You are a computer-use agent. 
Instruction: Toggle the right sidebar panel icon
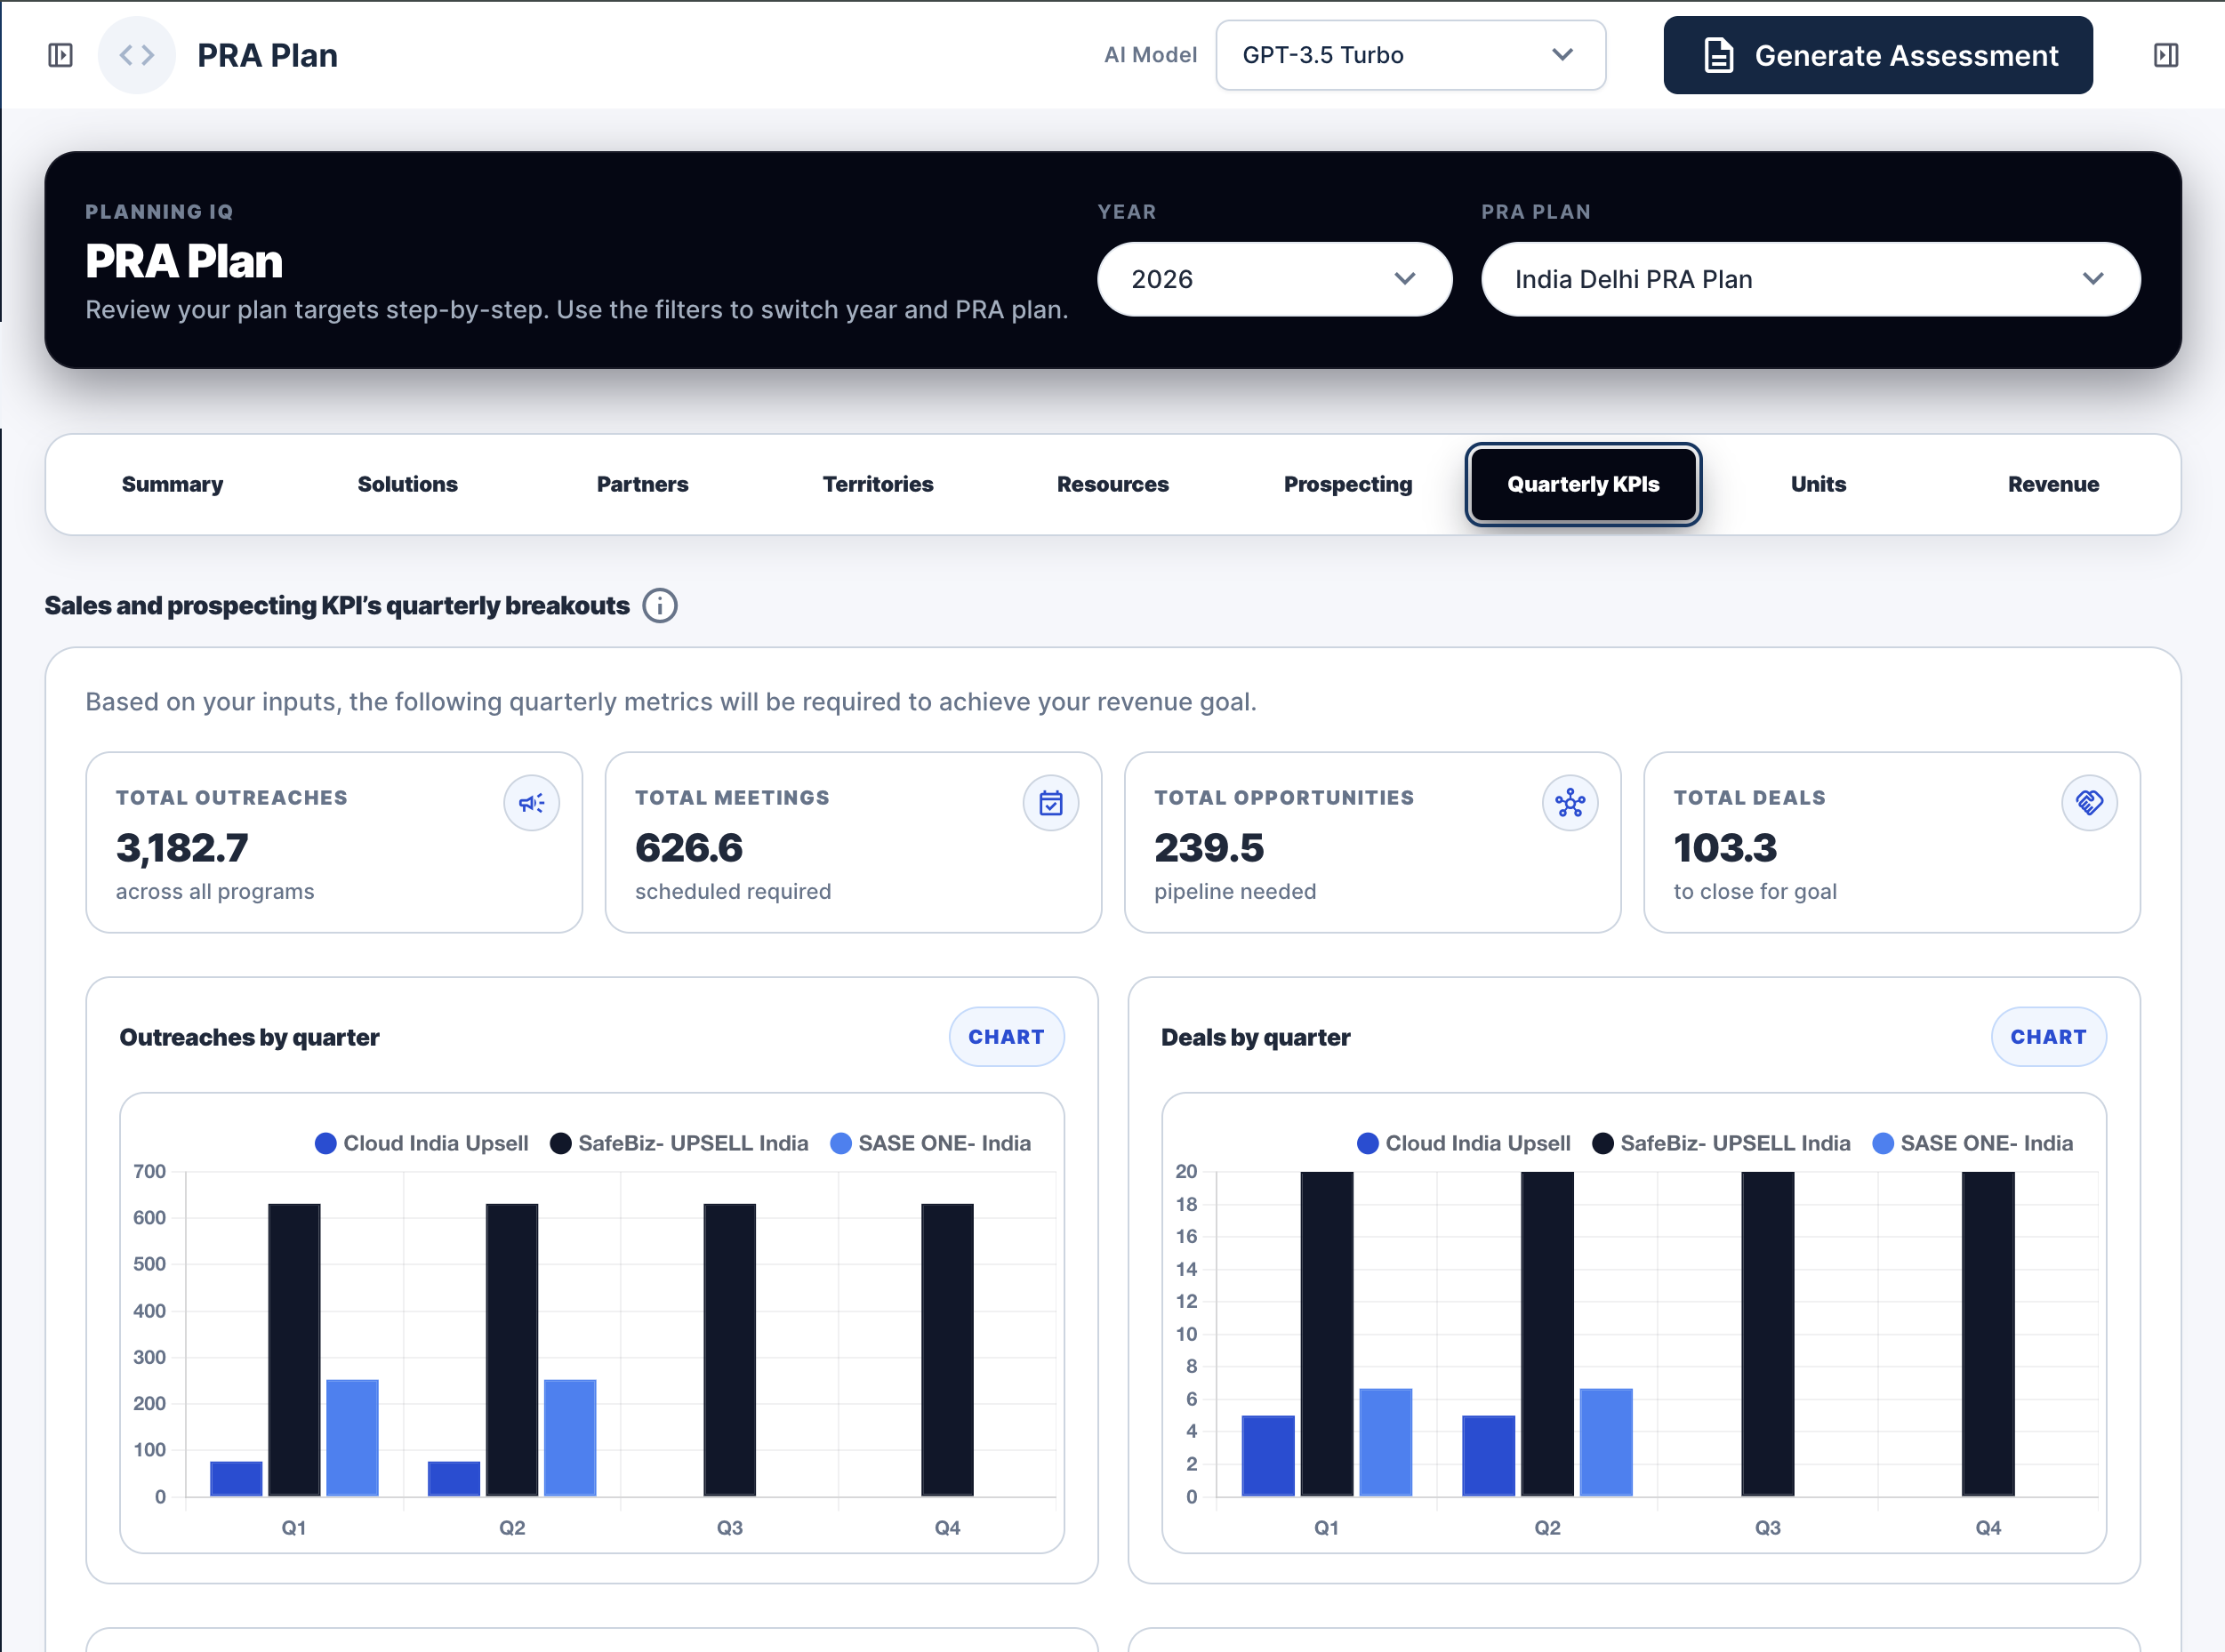click(x=2166, y=55)
